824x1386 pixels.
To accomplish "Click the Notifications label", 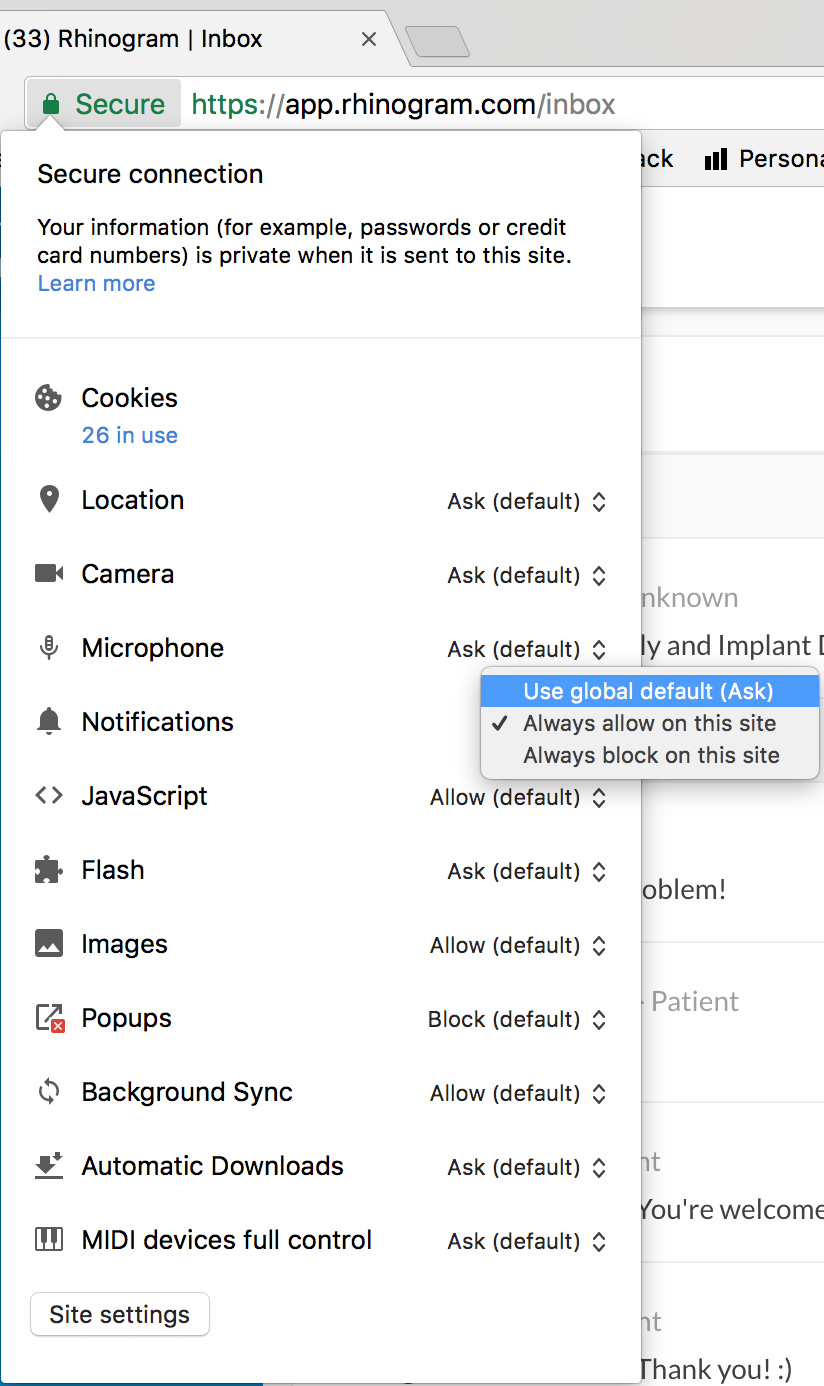I will (158, 722).
